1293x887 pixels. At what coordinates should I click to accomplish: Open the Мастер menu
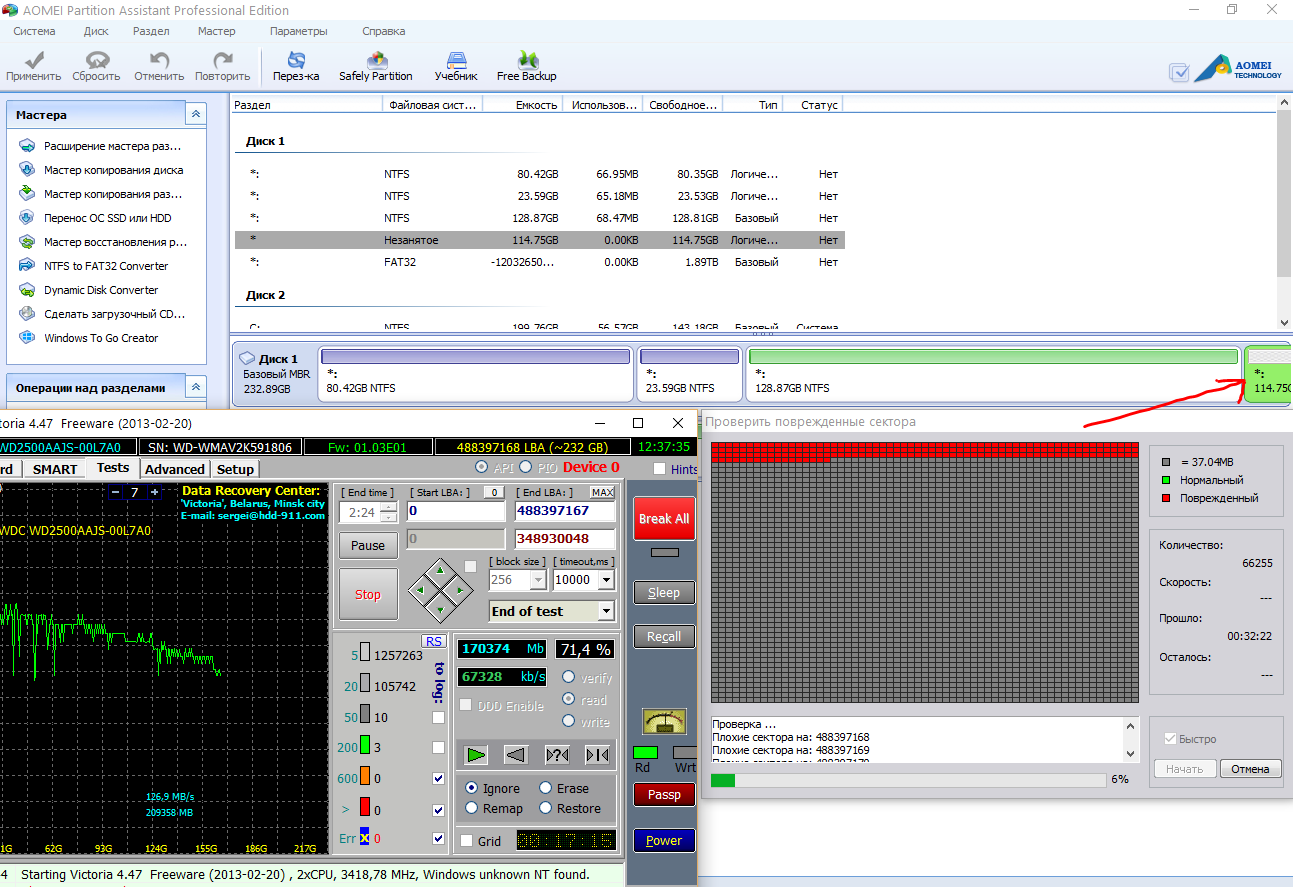coord(217,31)
